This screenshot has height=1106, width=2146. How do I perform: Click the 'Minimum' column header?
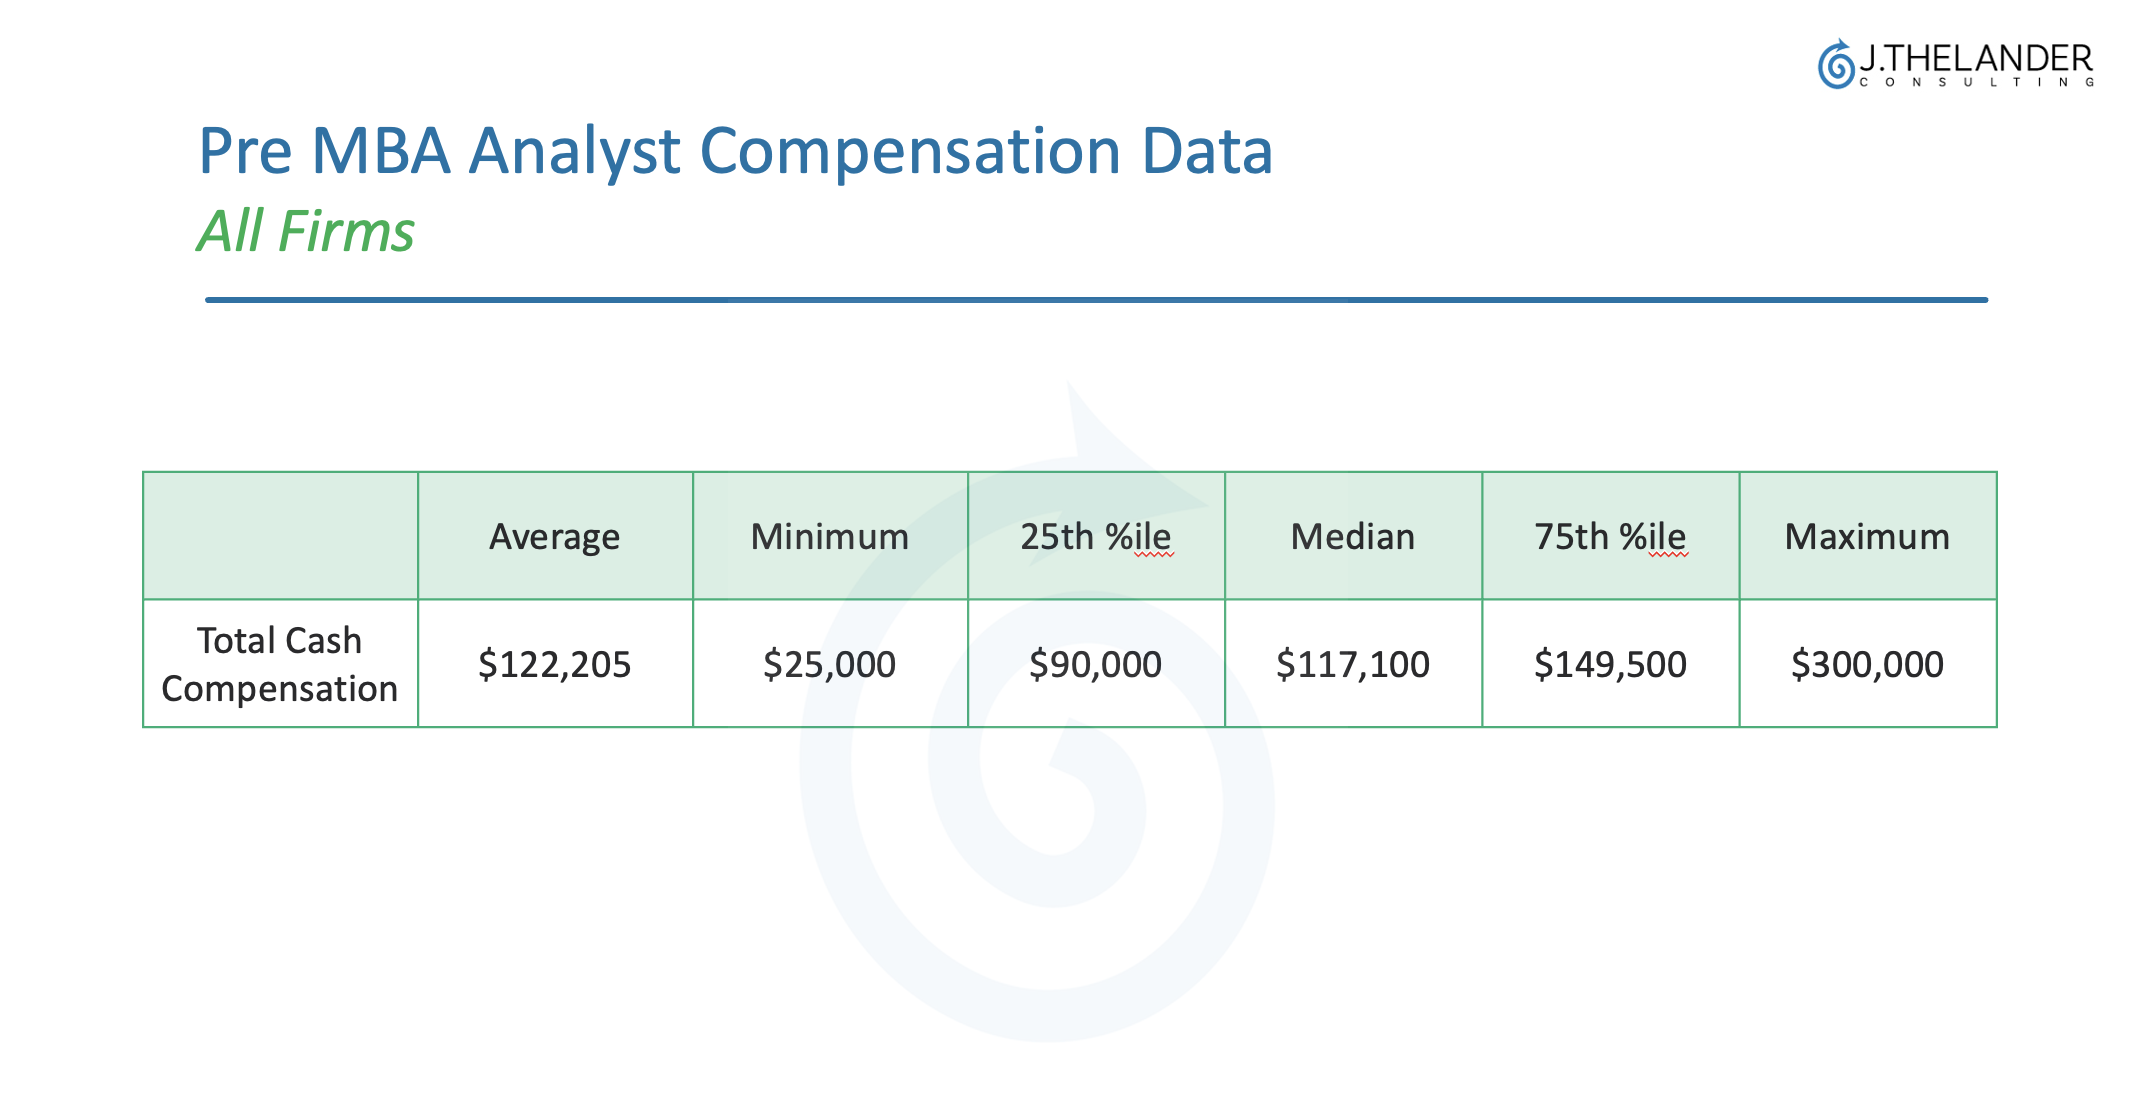click(829, 537)
